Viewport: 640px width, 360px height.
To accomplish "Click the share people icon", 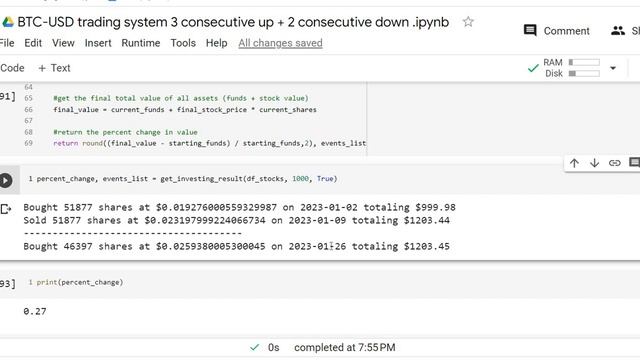I will [x=618, y=31].
